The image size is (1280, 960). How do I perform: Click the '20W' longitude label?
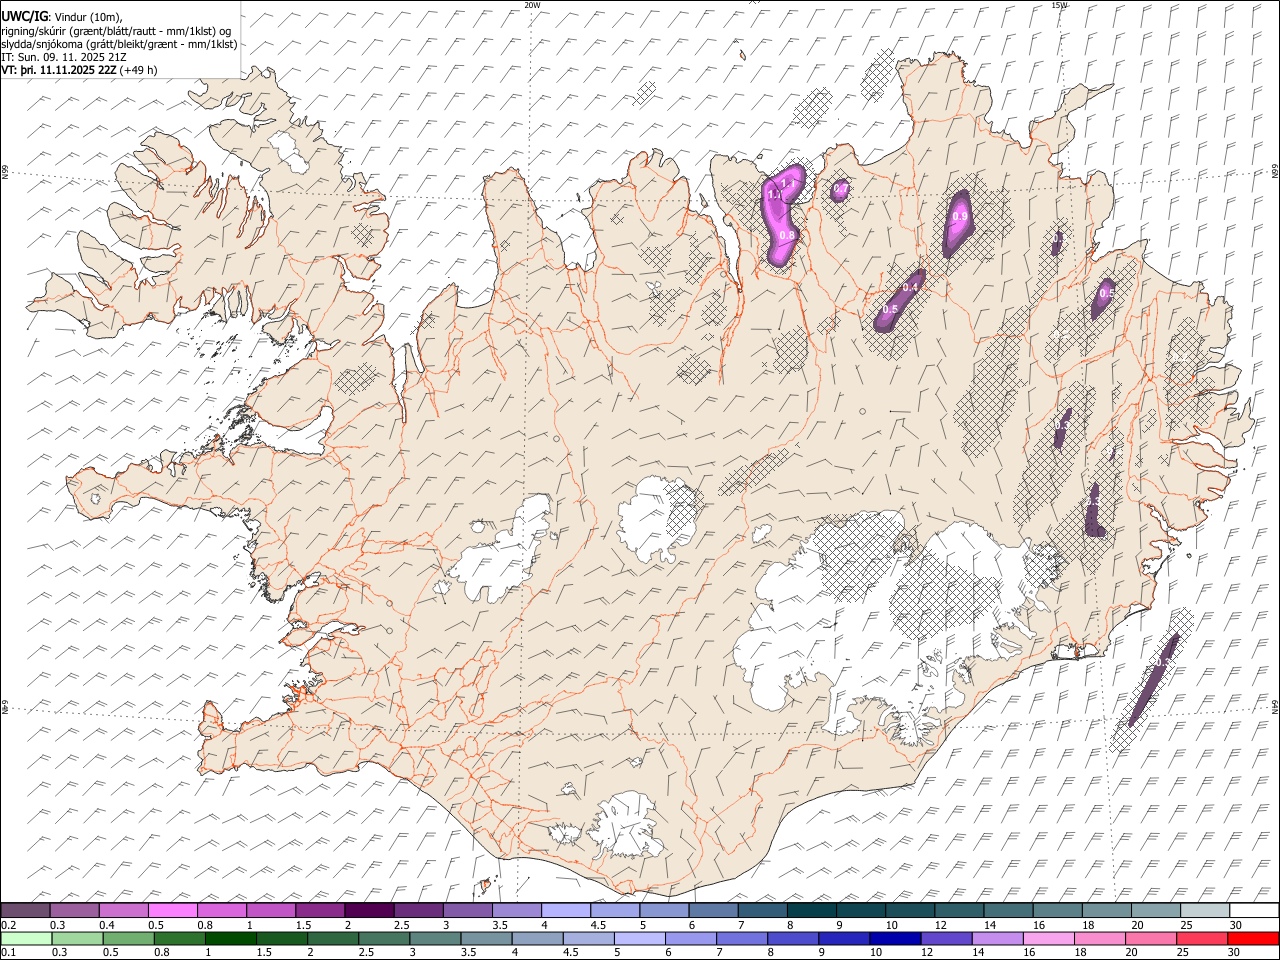(x=532, y=5)
